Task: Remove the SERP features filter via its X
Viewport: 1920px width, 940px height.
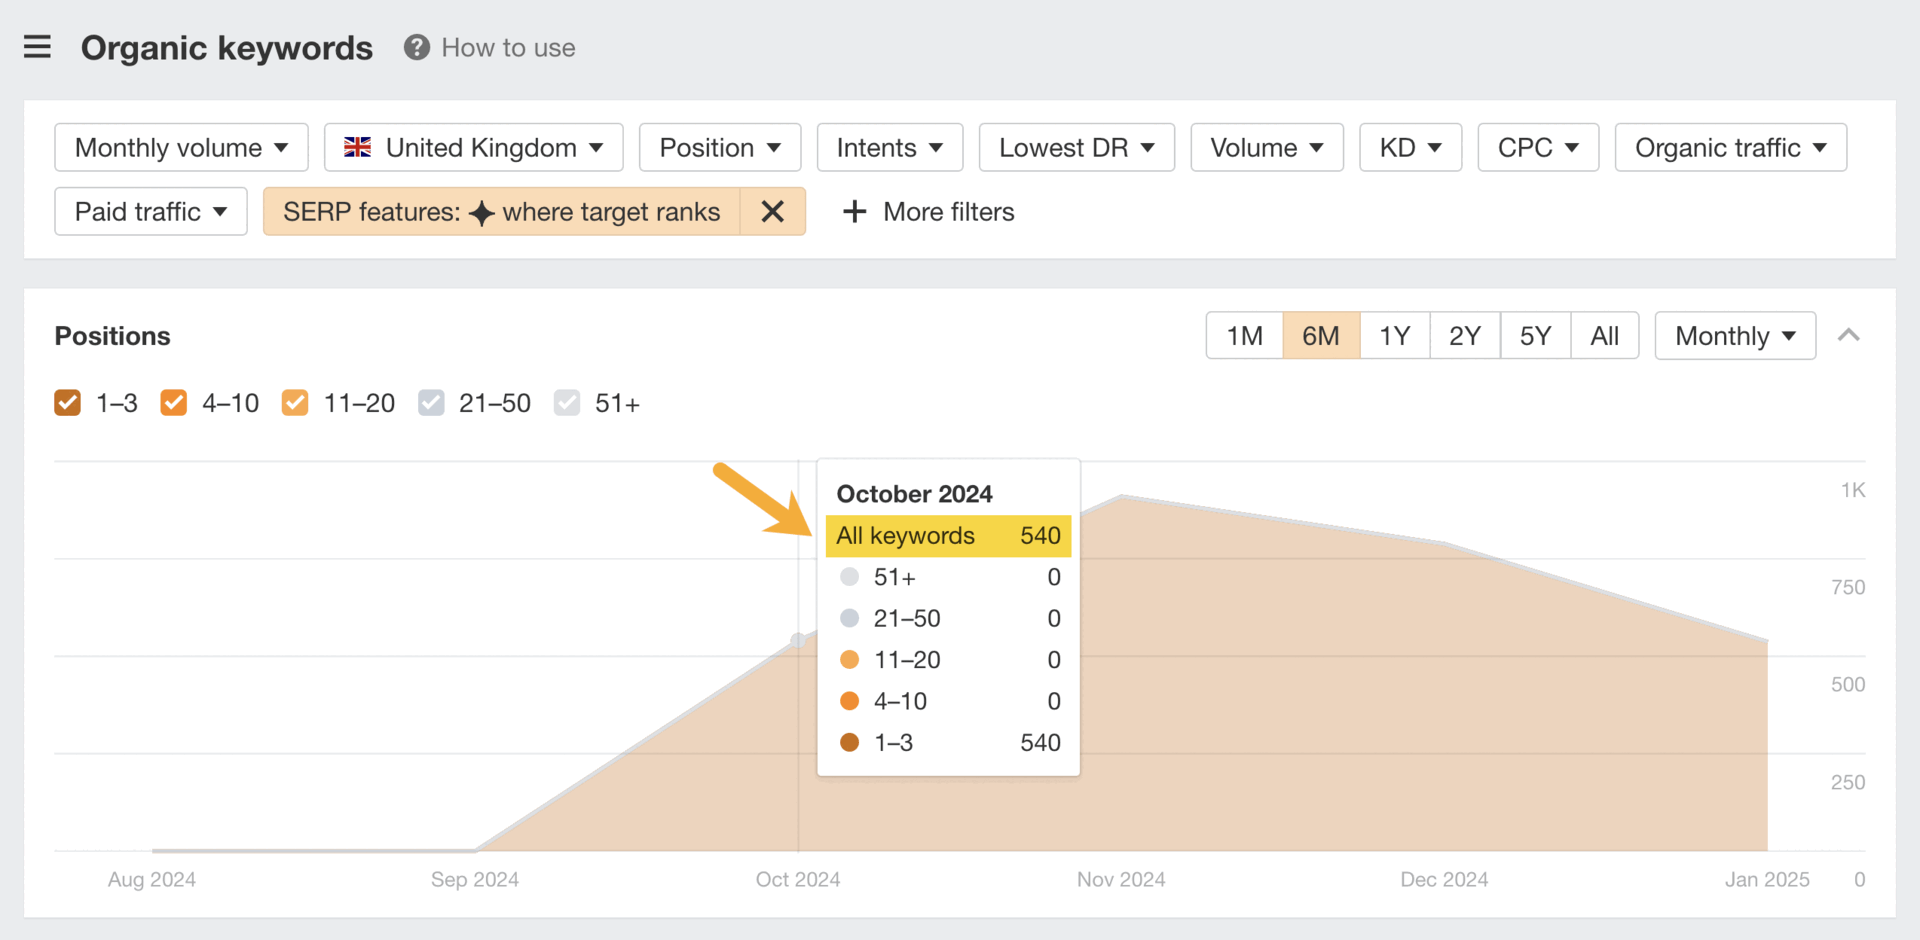Action: tap(772, 211)
